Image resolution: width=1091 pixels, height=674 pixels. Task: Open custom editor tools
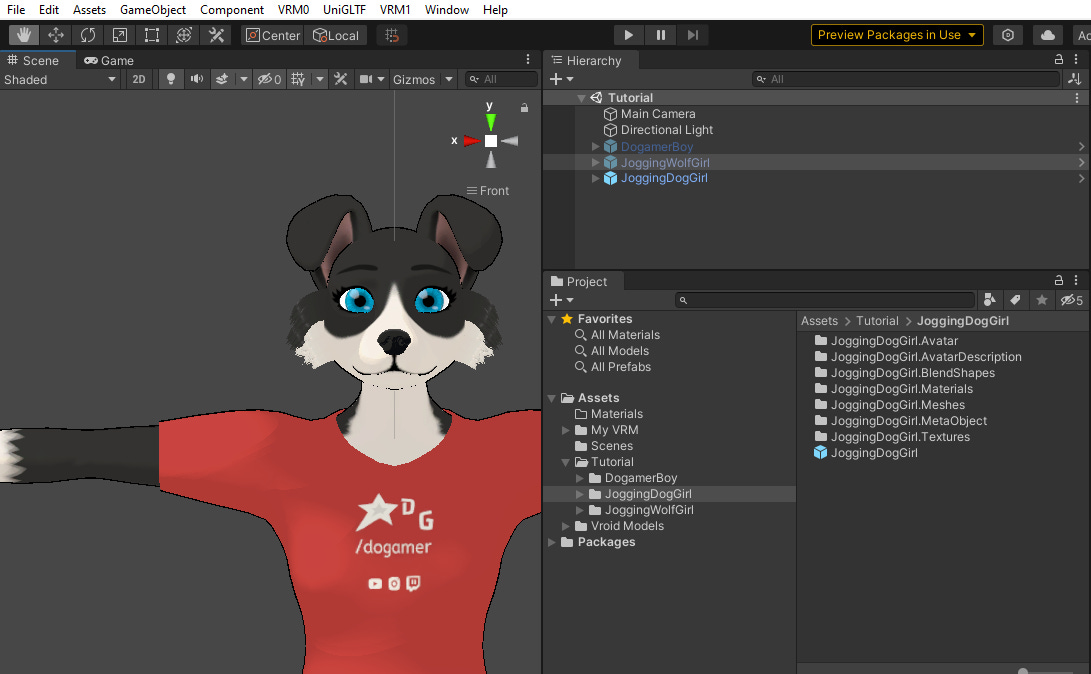click(216, 35)
